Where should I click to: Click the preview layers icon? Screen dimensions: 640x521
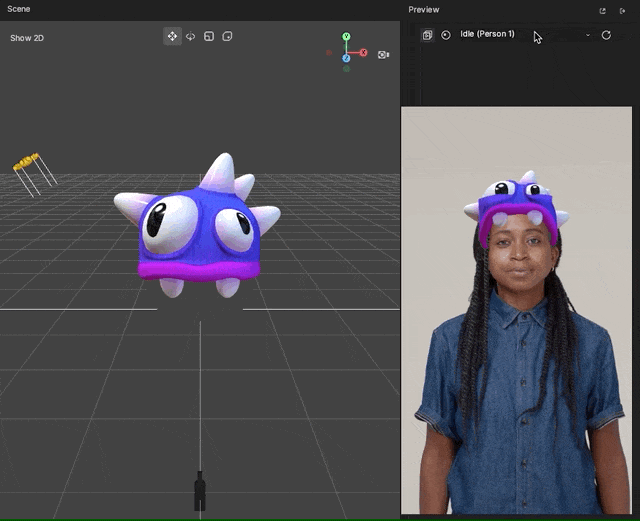tap(427, 35)
